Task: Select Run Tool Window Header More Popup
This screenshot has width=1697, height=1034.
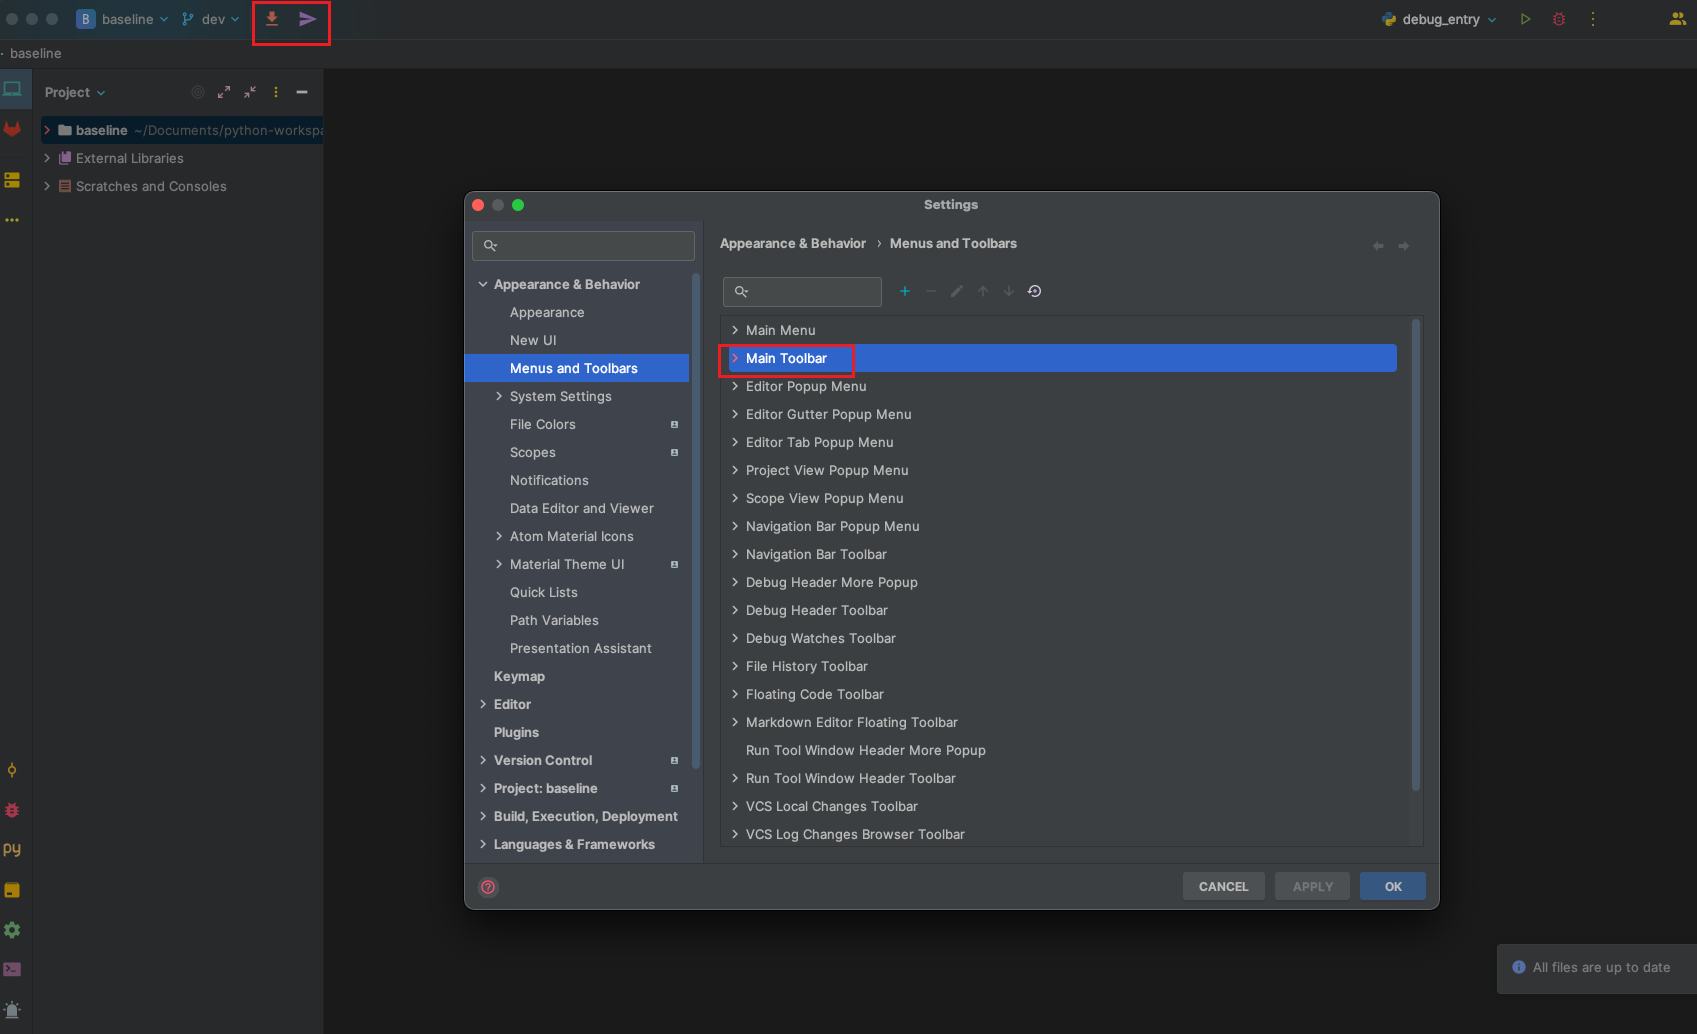Action: pos(1063,750)
